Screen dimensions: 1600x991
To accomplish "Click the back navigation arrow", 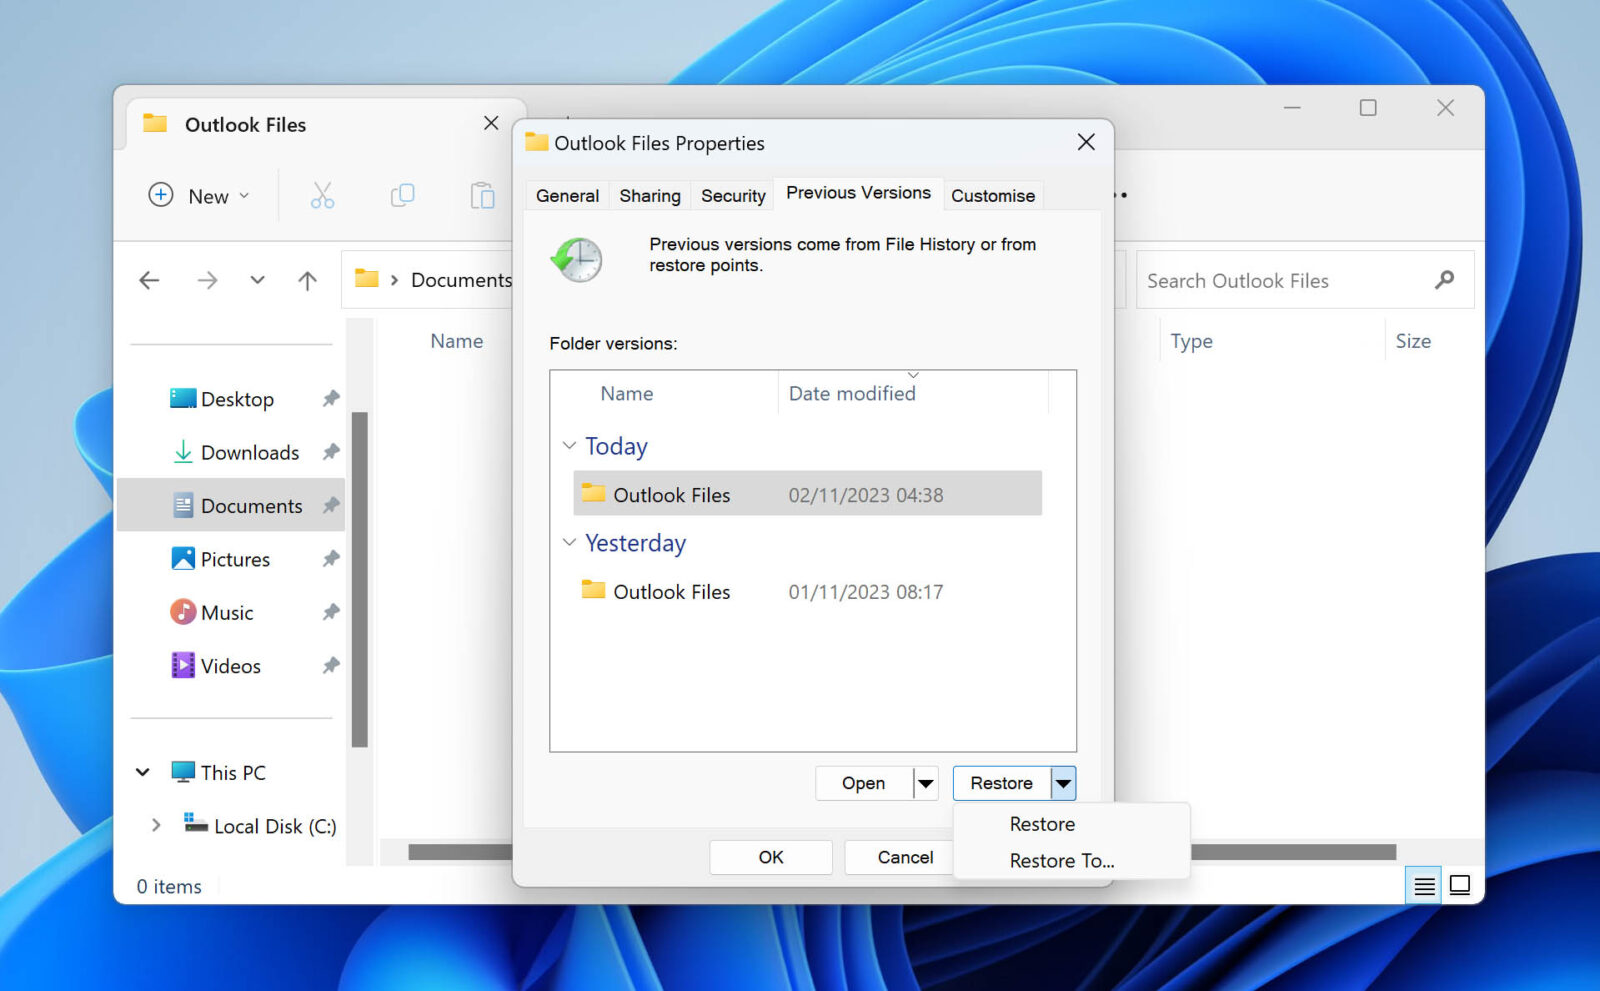I will (148, 280).
